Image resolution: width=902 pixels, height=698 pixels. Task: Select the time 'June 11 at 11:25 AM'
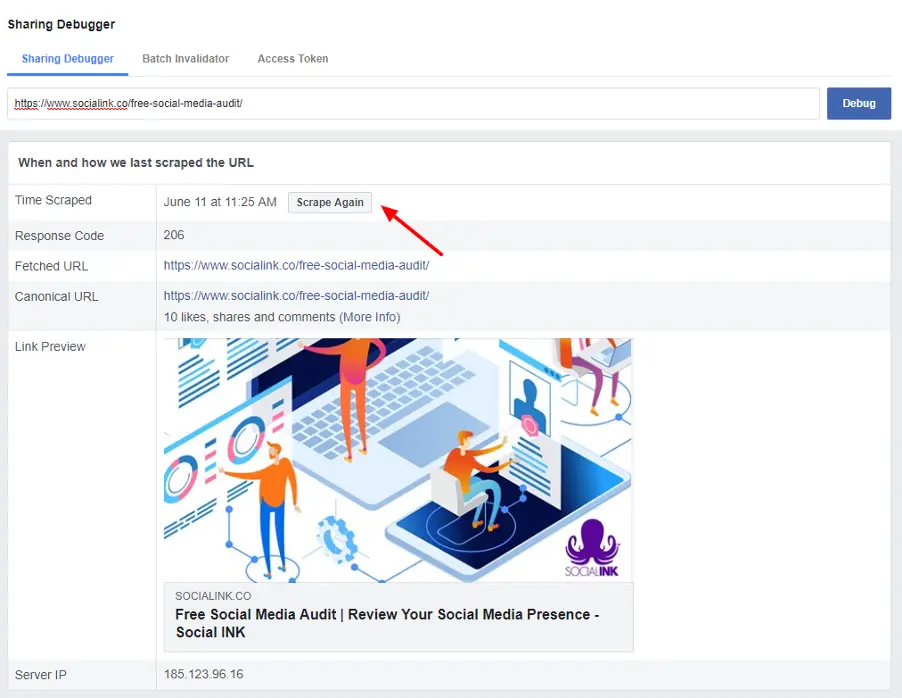point(220,202)
